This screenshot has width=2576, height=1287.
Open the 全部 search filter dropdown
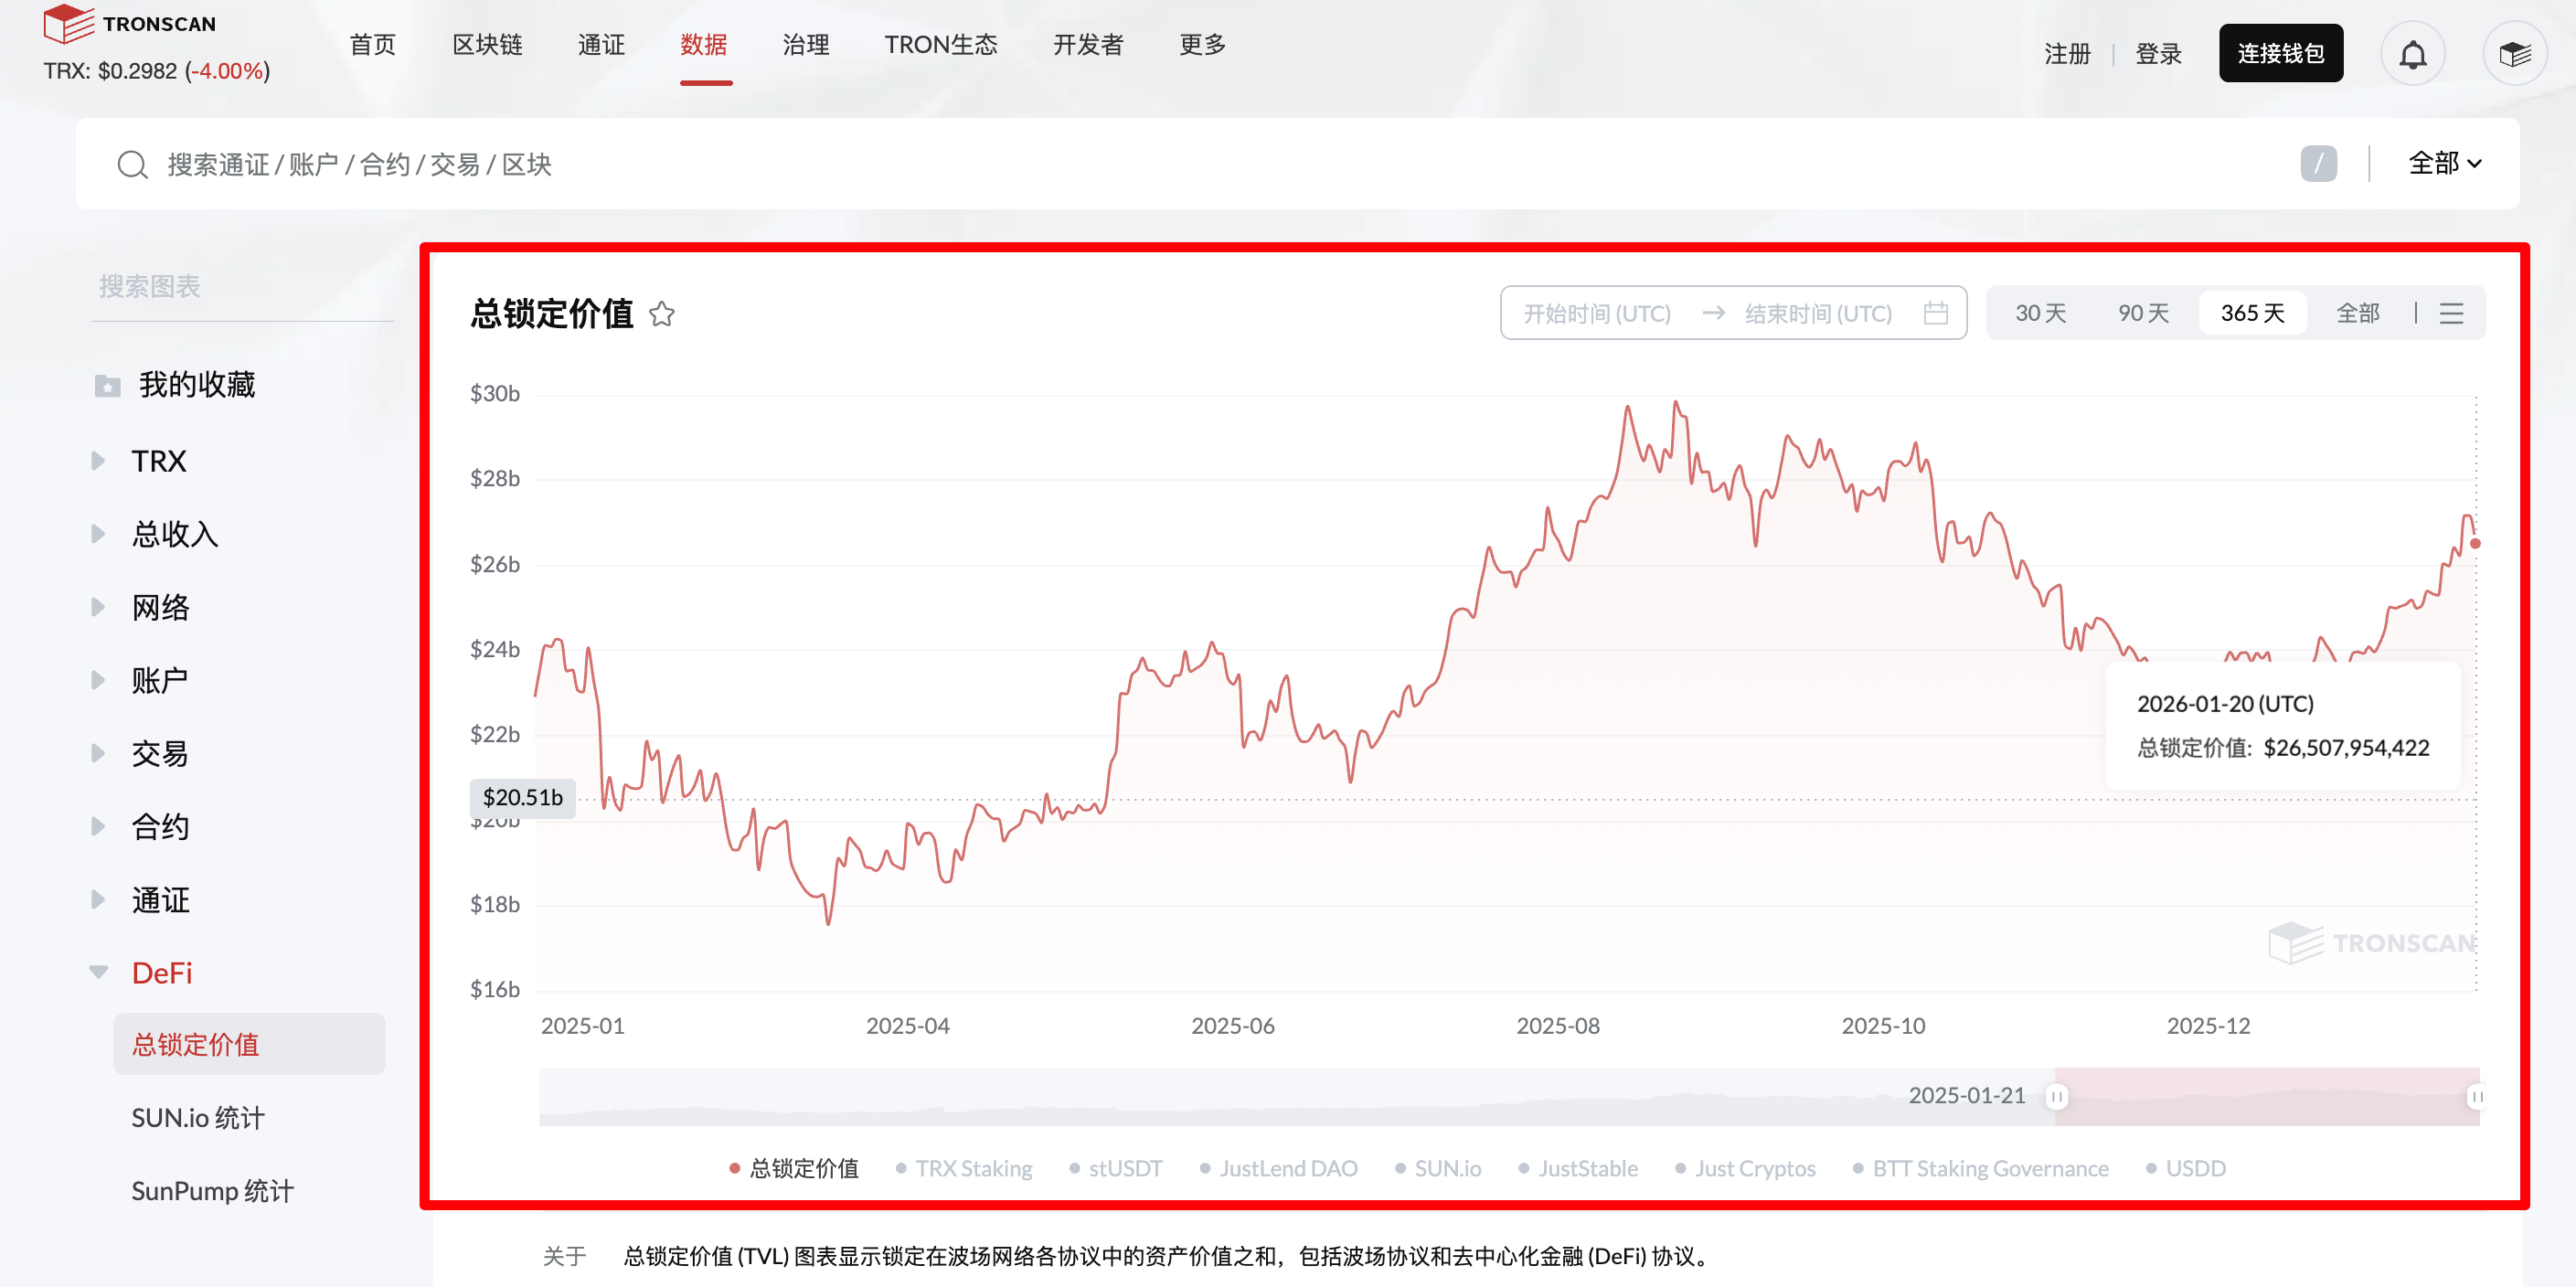coord(2444,163)
